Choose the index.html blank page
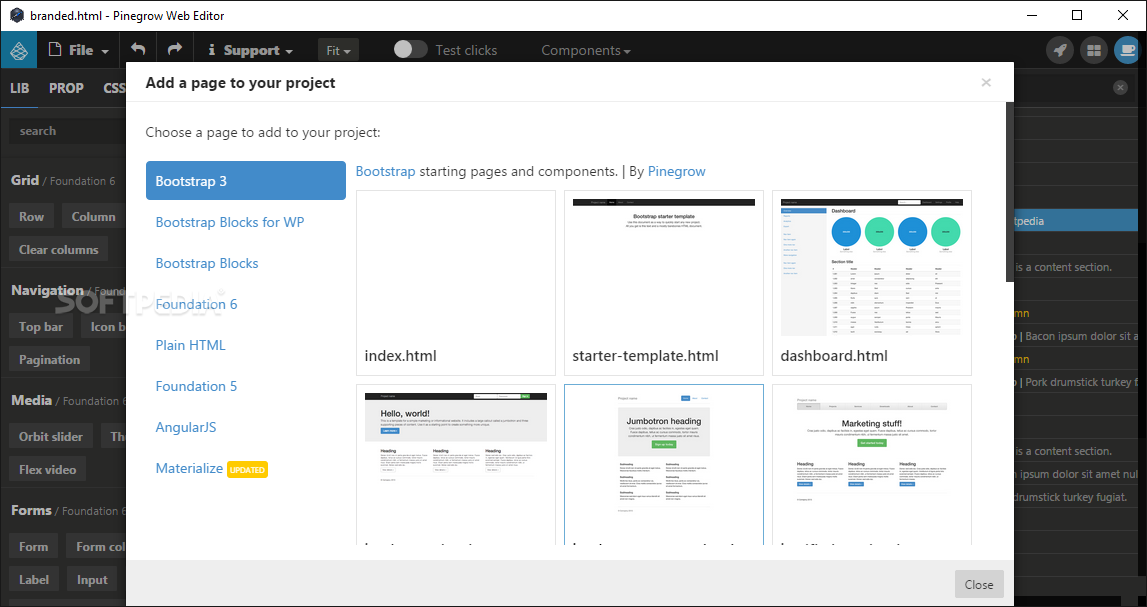 coord(456,283)
